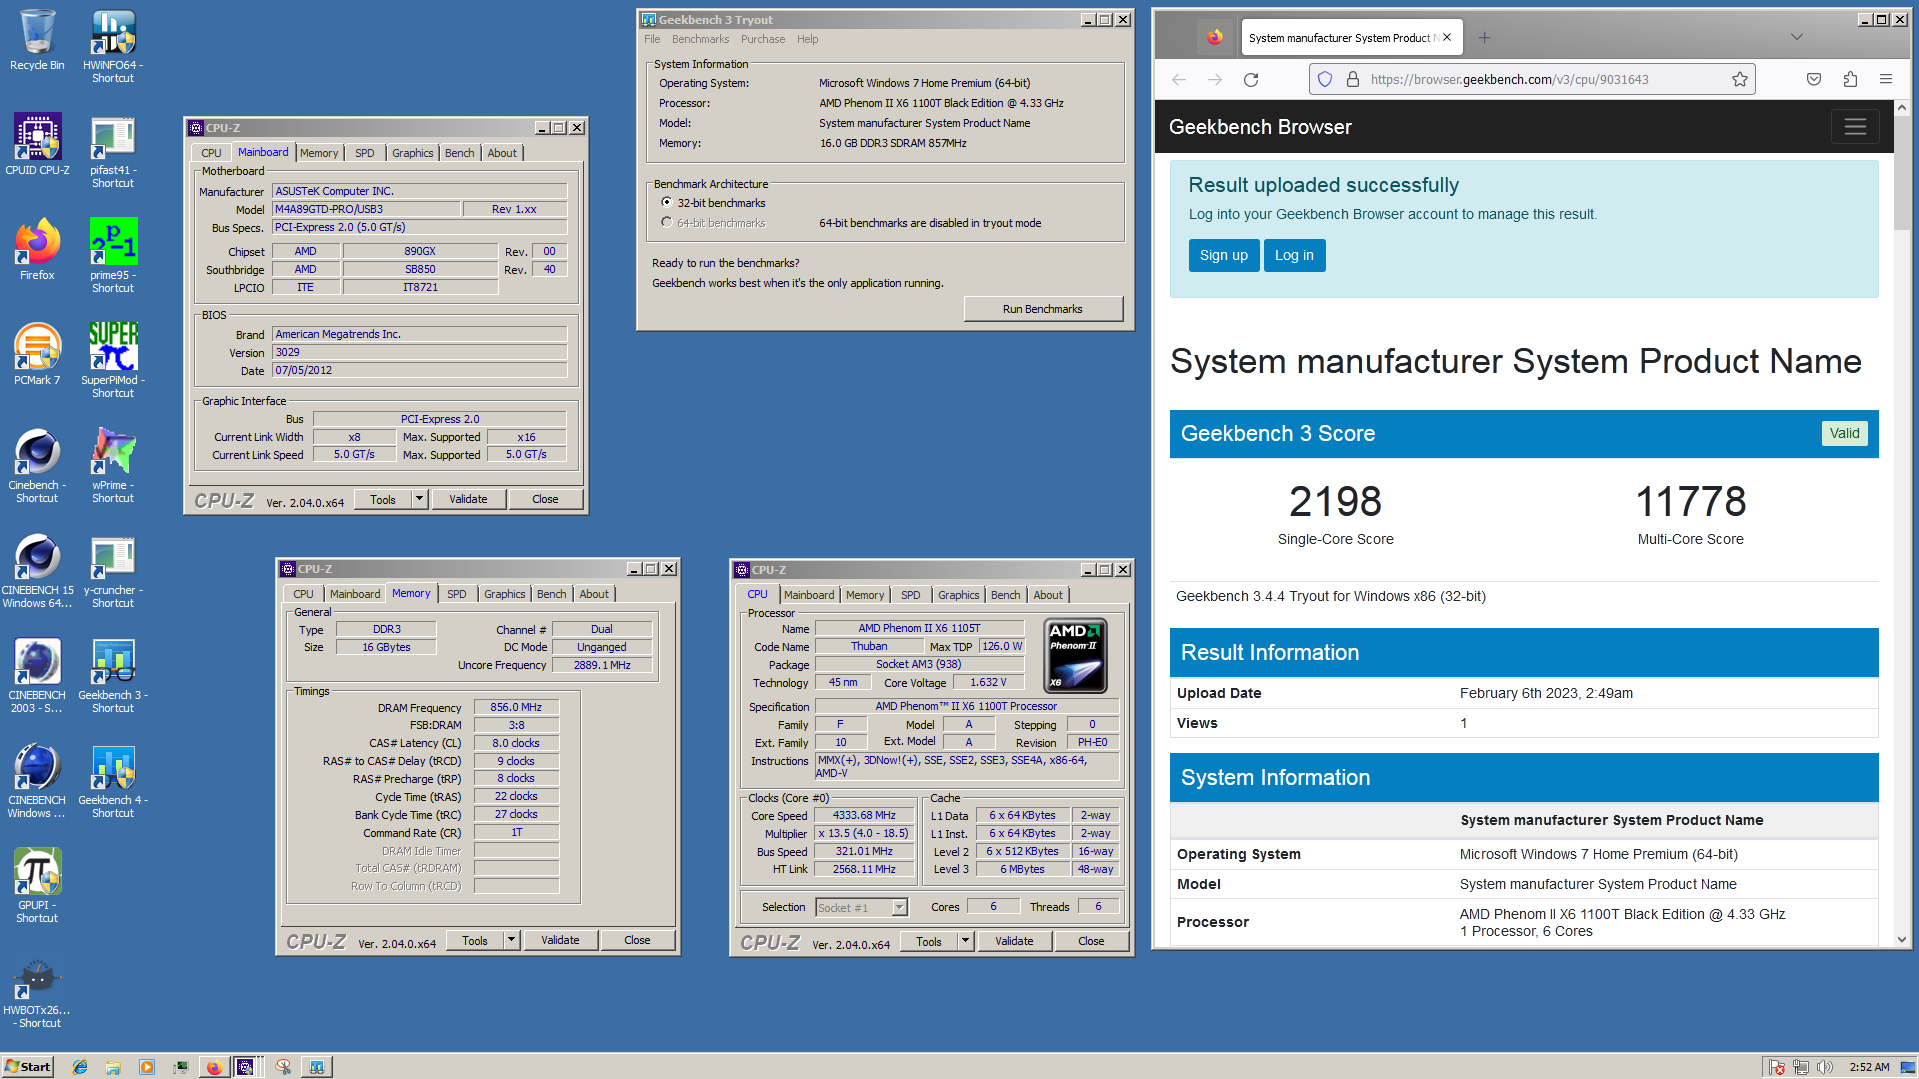Click Close in the Mainboard CPU-Z window
The image size is (1919, 1079).
pyautogui.click(x=545, y=499)
